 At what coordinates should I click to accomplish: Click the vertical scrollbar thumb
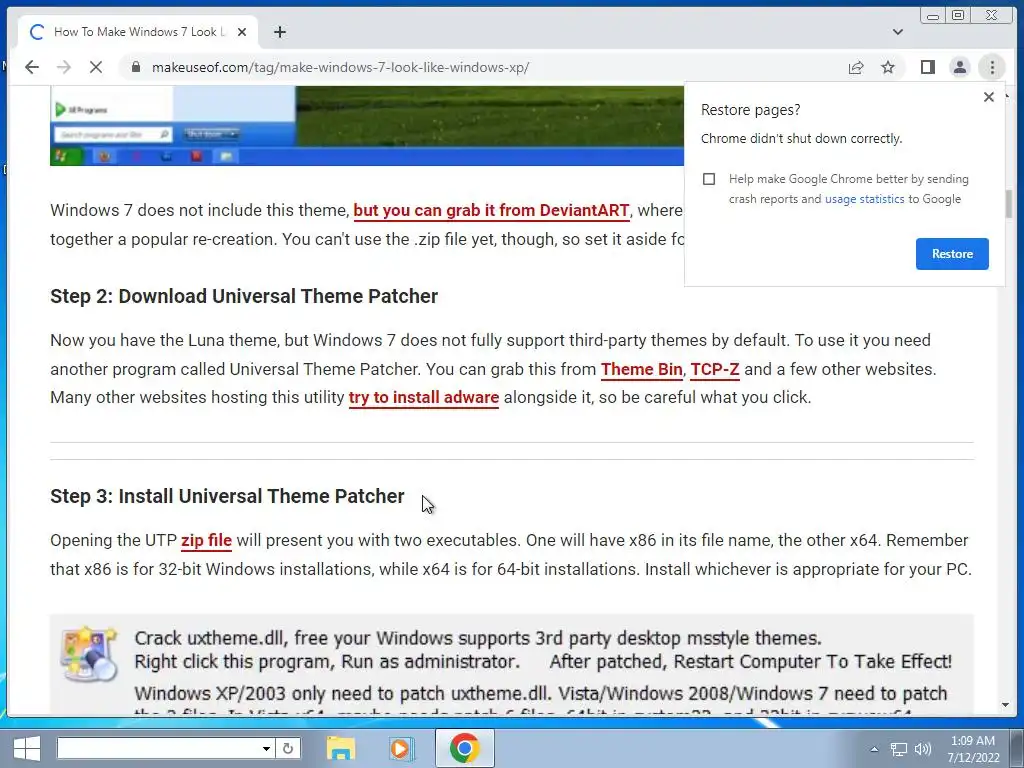pos(1008,204)
